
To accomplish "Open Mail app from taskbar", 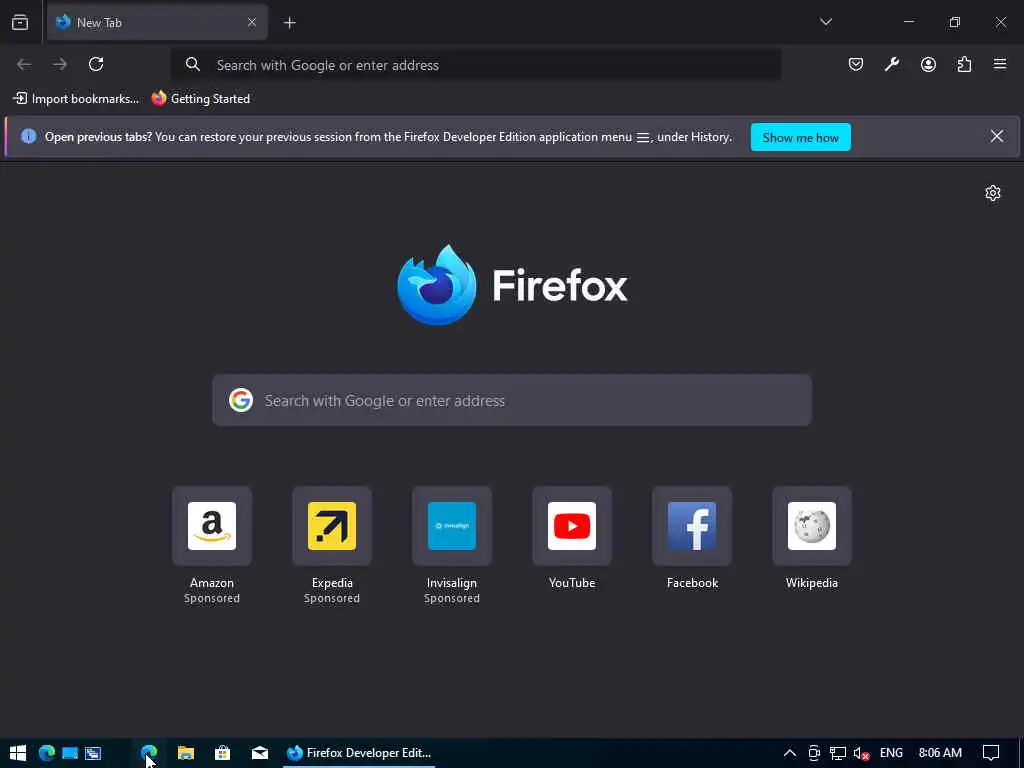I will coord(260,753).
